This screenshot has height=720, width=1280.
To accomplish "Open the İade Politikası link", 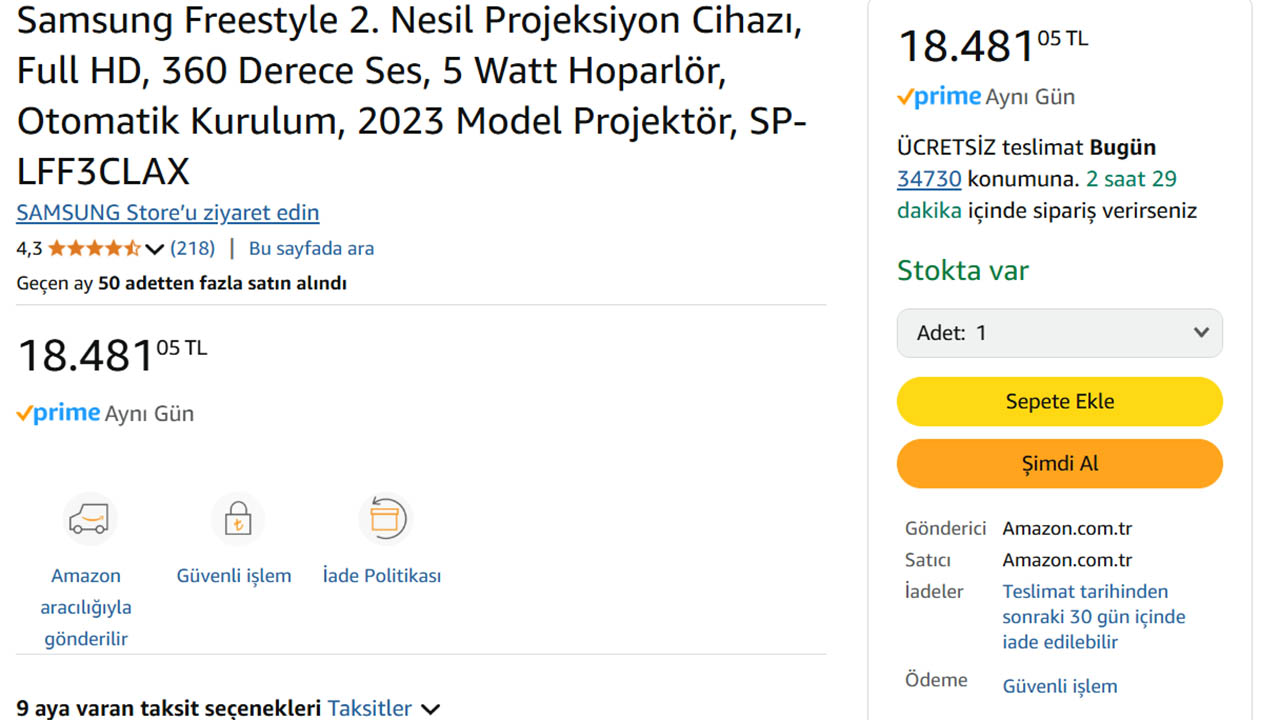I will pyautogui.click(x=382, y=576).
